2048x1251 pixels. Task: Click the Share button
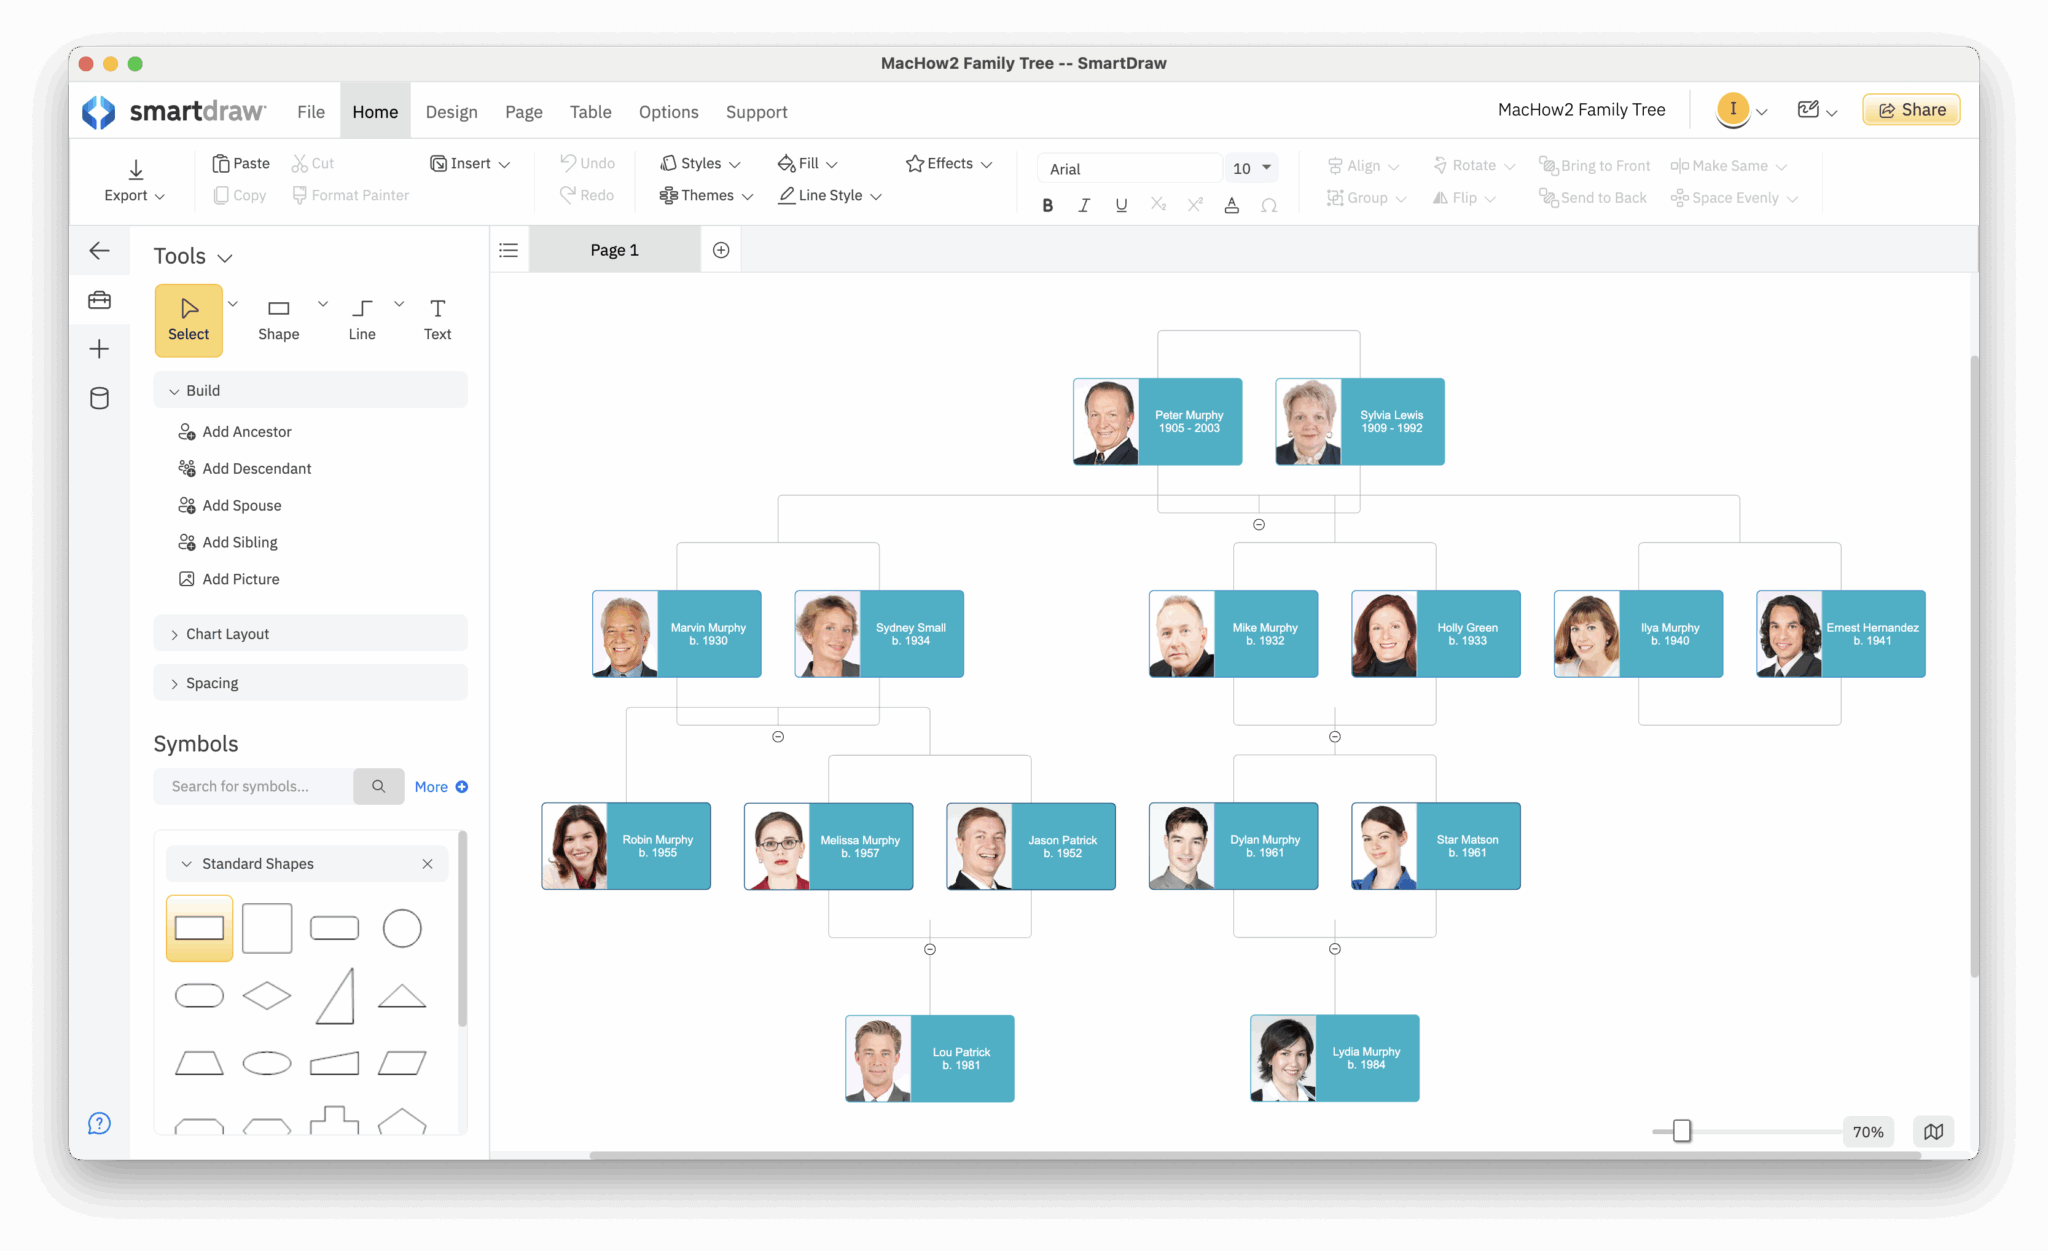pos(1910,109)
